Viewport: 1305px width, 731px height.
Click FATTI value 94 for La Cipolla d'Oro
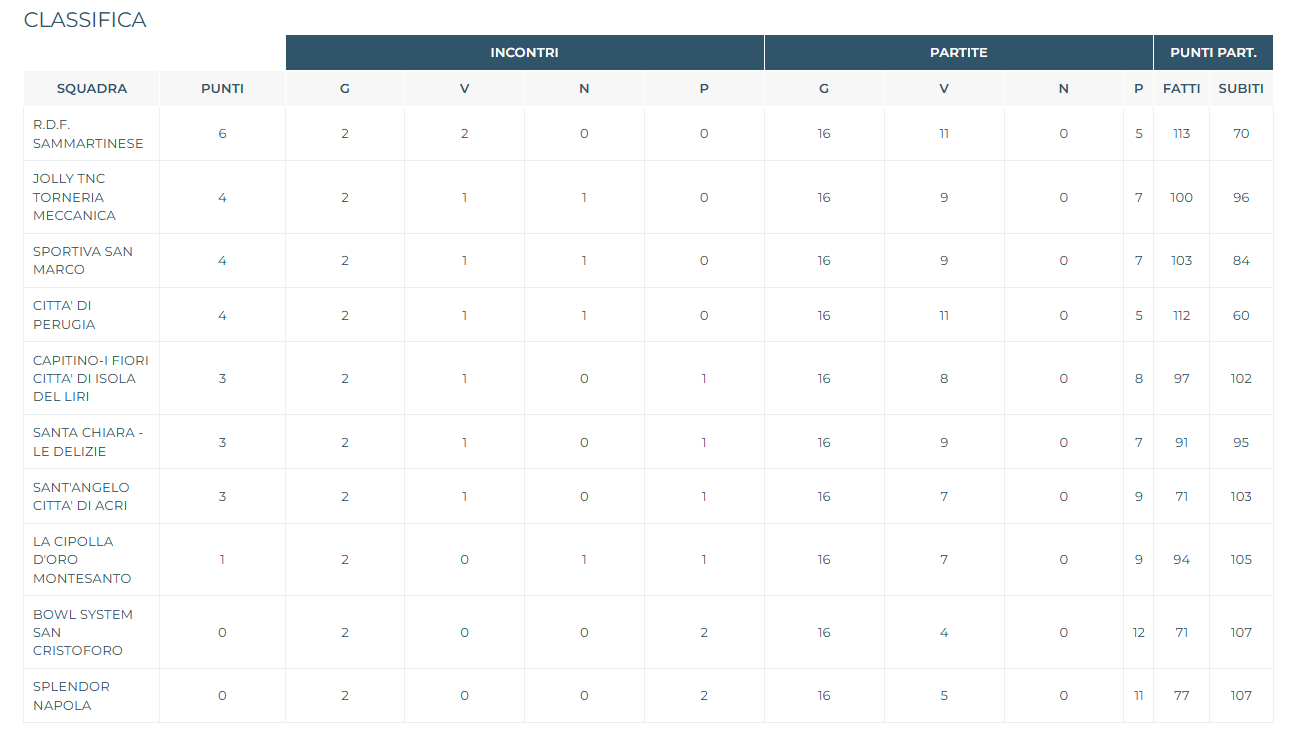pos(1182,559)
